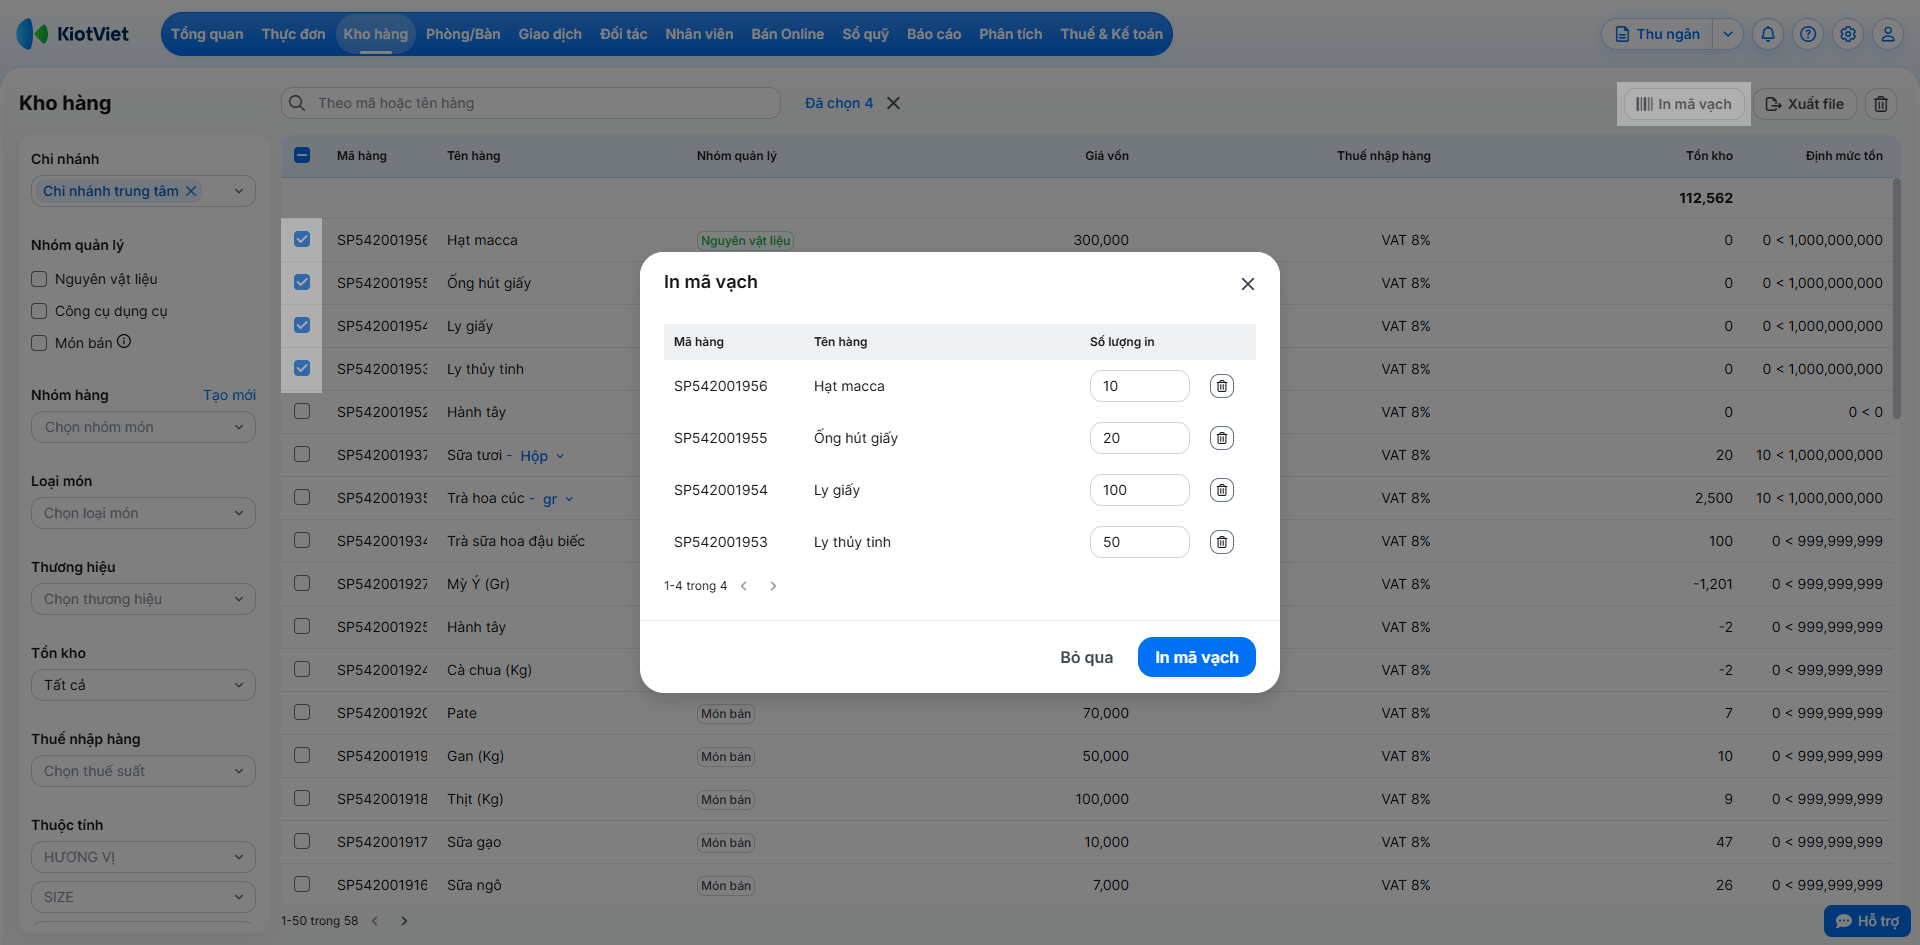
Task: Tick the Công cụ dụng cụ checkbox
Action: click(40, 311)
